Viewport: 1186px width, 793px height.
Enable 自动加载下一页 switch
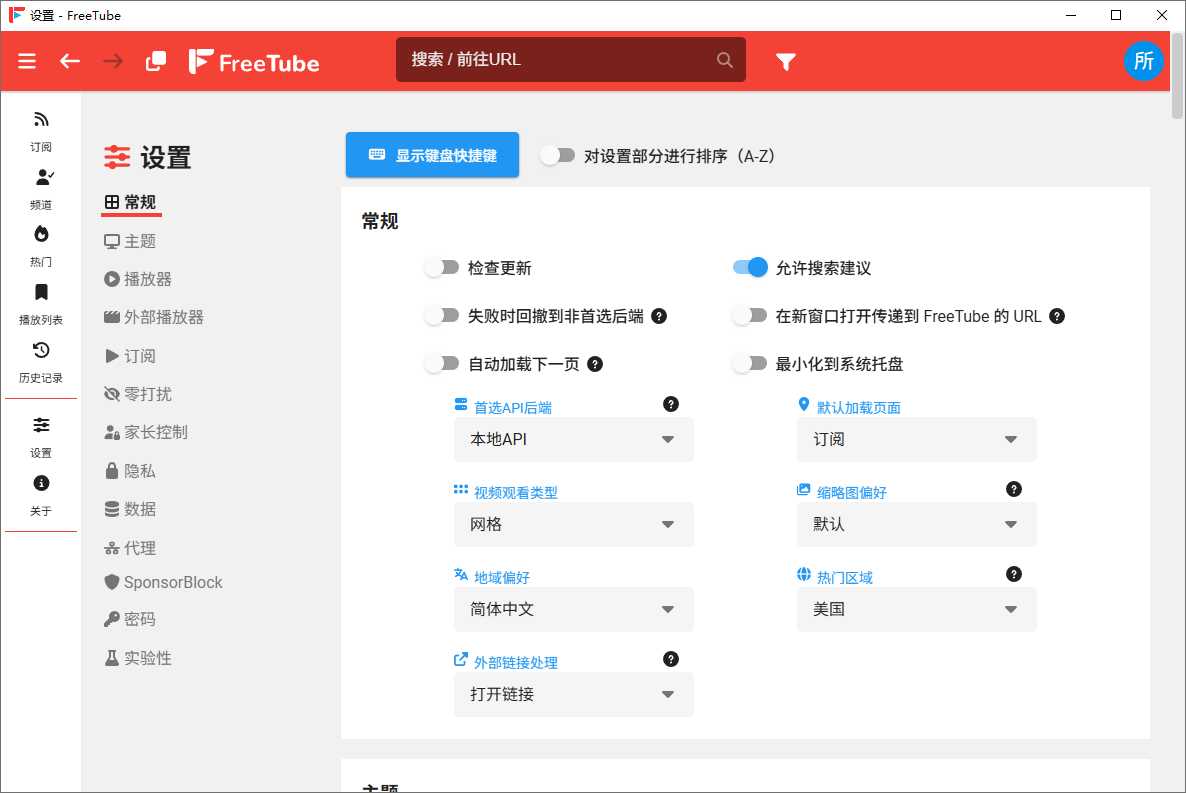(x=442, y=364)
